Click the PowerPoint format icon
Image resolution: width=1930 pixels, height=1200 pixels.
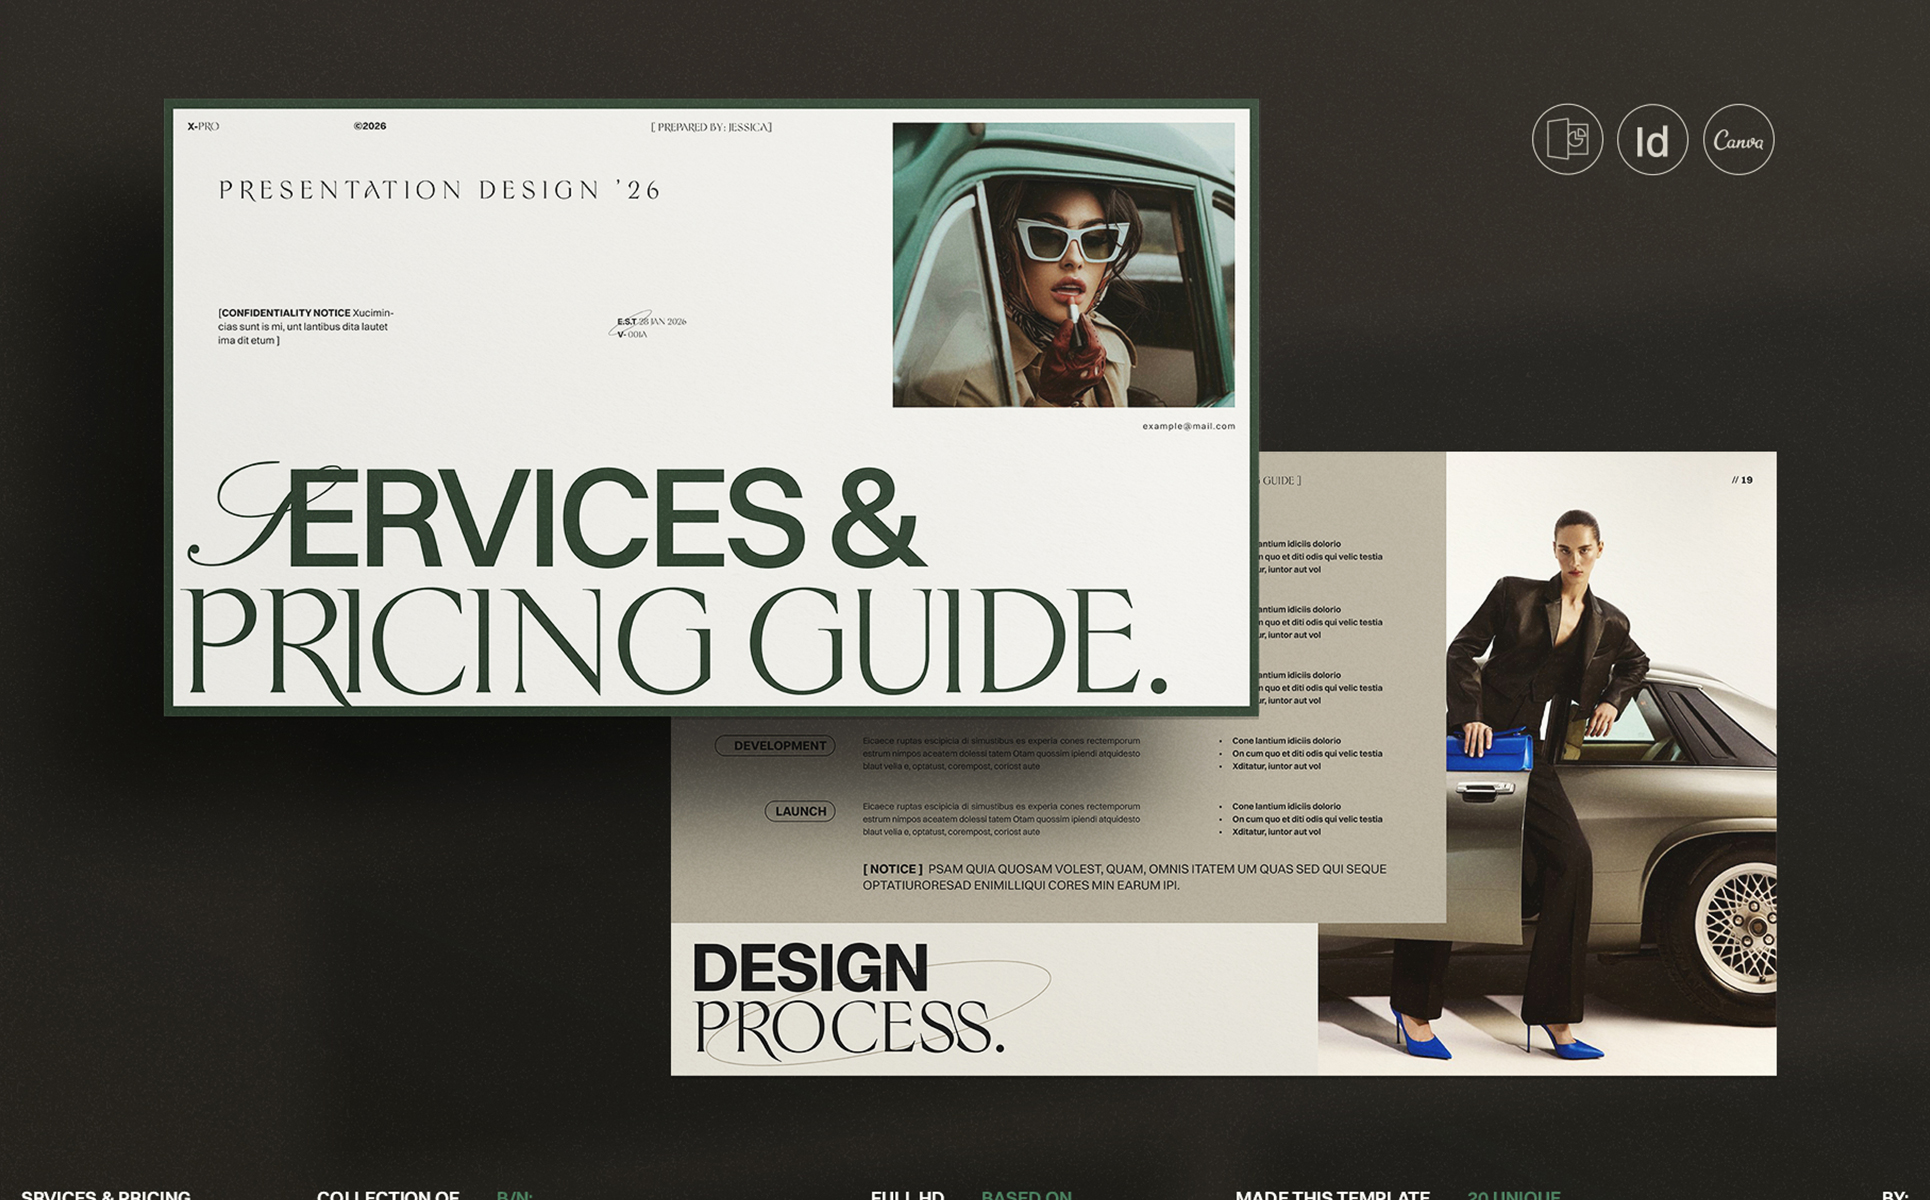1567,140
